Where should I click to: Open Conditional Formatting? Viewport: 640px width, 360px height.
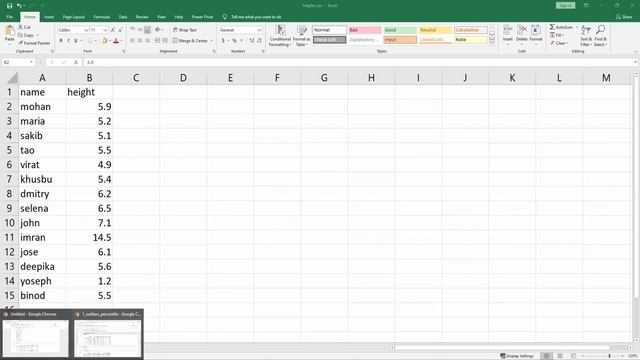point(280,36)
